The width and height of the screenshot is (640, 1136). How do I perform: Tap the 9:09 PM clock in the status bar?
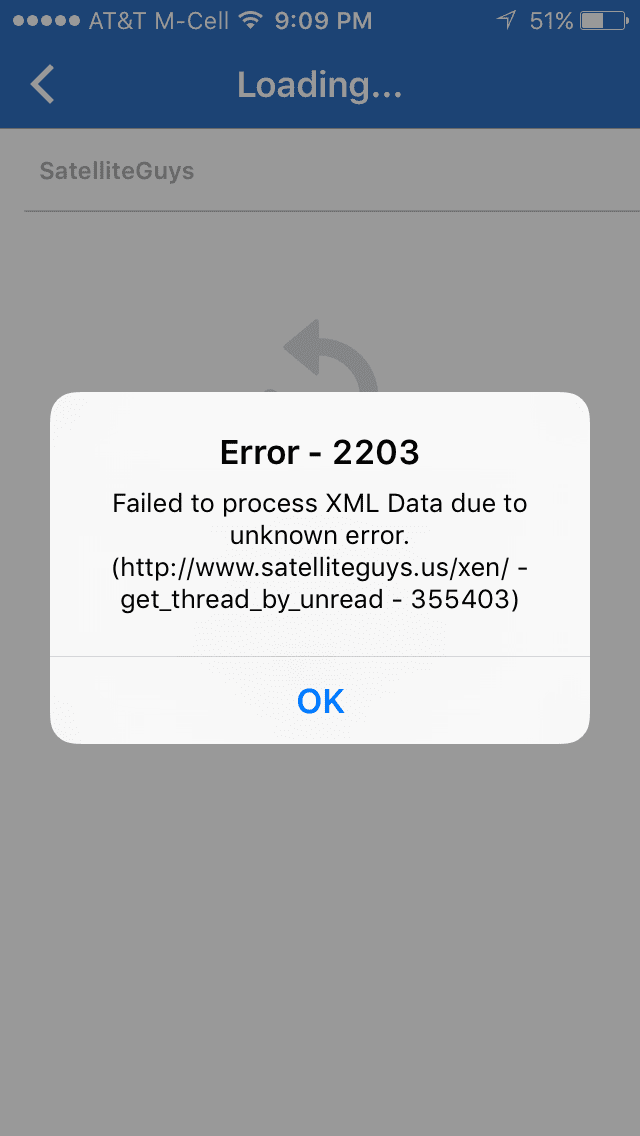323,21
